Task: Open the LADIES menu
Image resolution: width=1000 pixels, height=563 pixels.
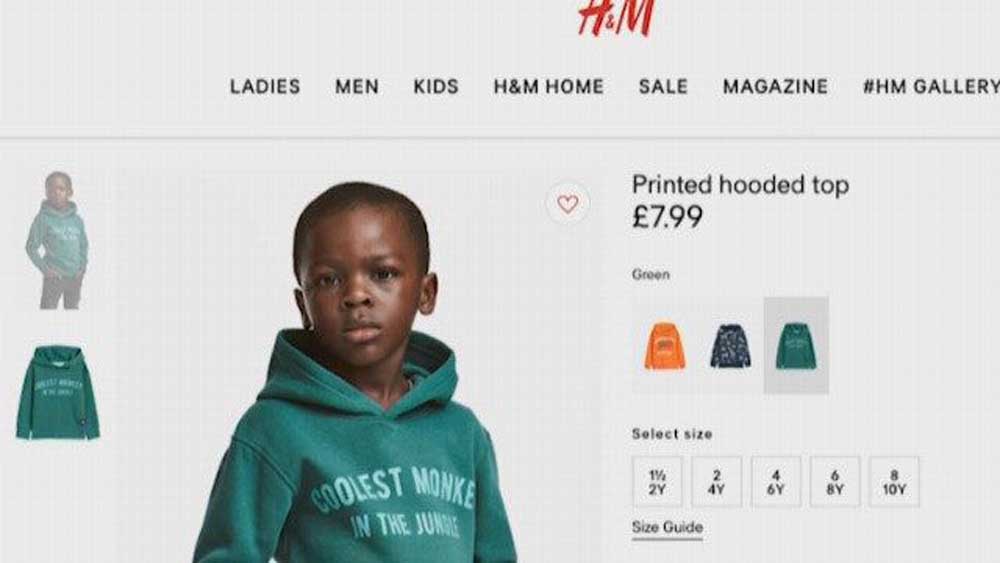Action: click(x=265, y=86)
